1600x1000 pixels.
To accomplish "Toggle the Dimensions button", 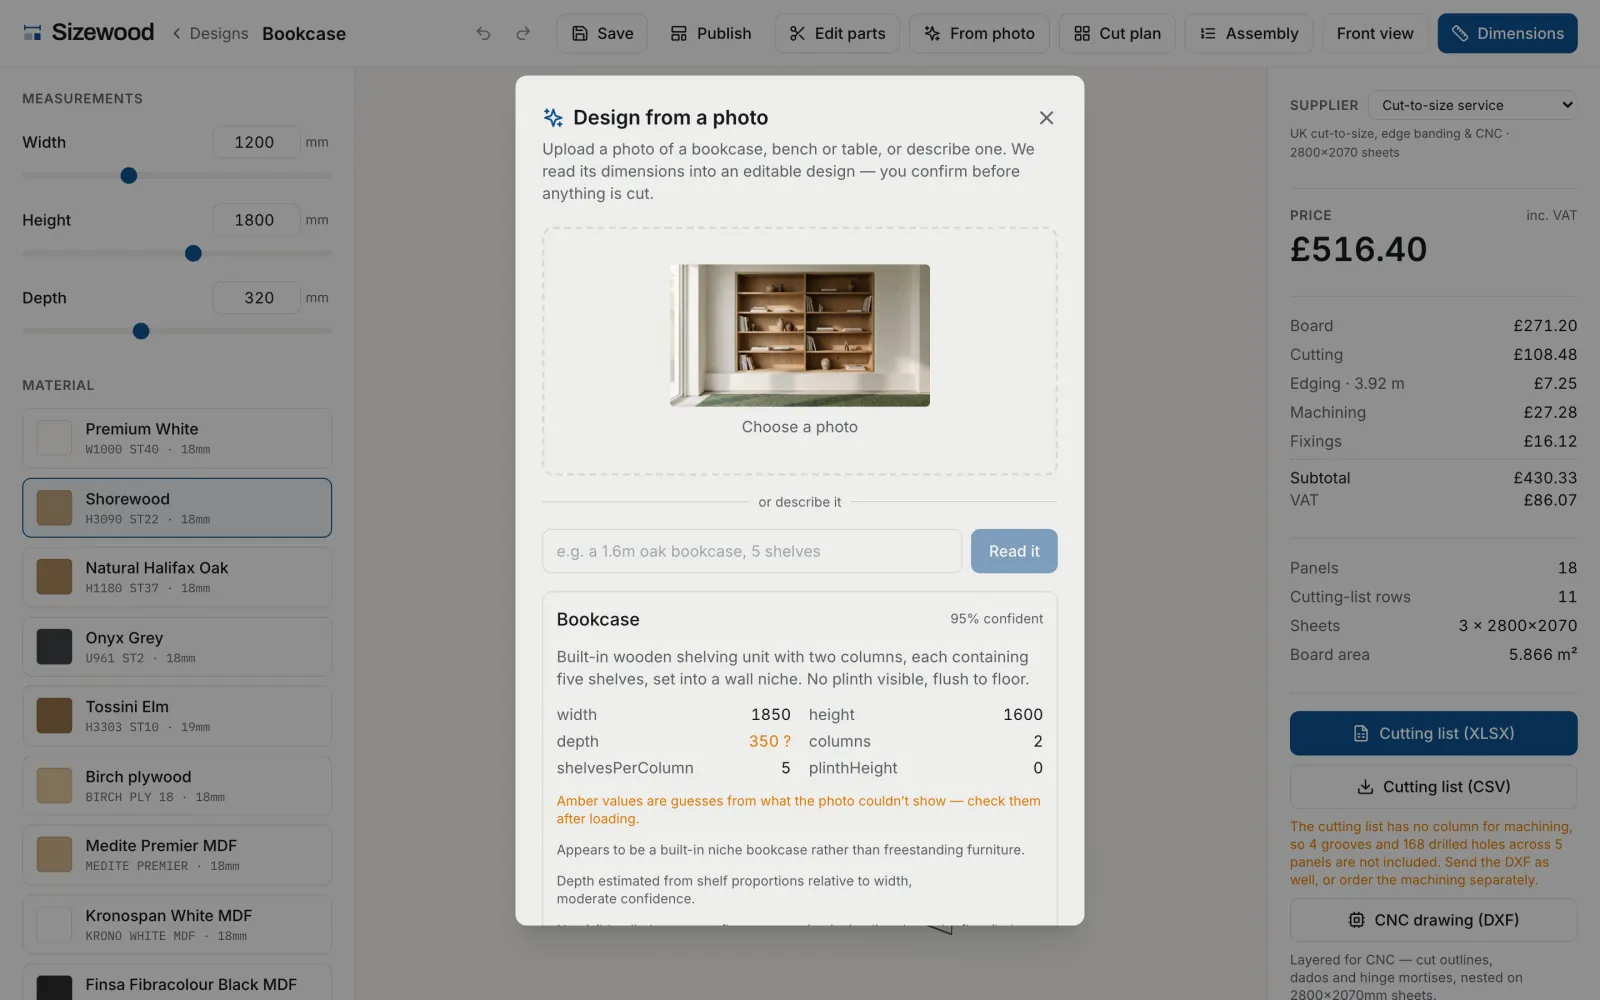I will [x=1507, y=33].
